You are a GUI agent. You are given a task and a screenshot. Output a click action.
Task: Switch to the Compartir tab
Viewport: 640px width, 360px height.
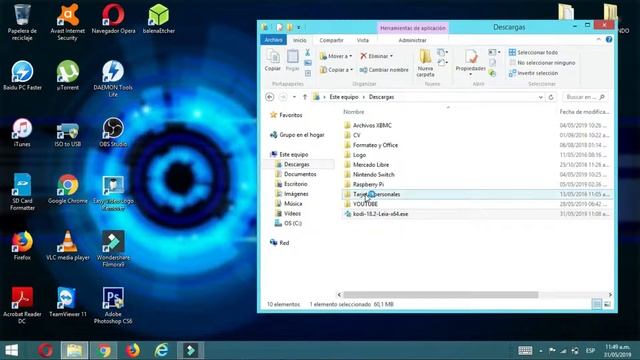click(331, 40)
